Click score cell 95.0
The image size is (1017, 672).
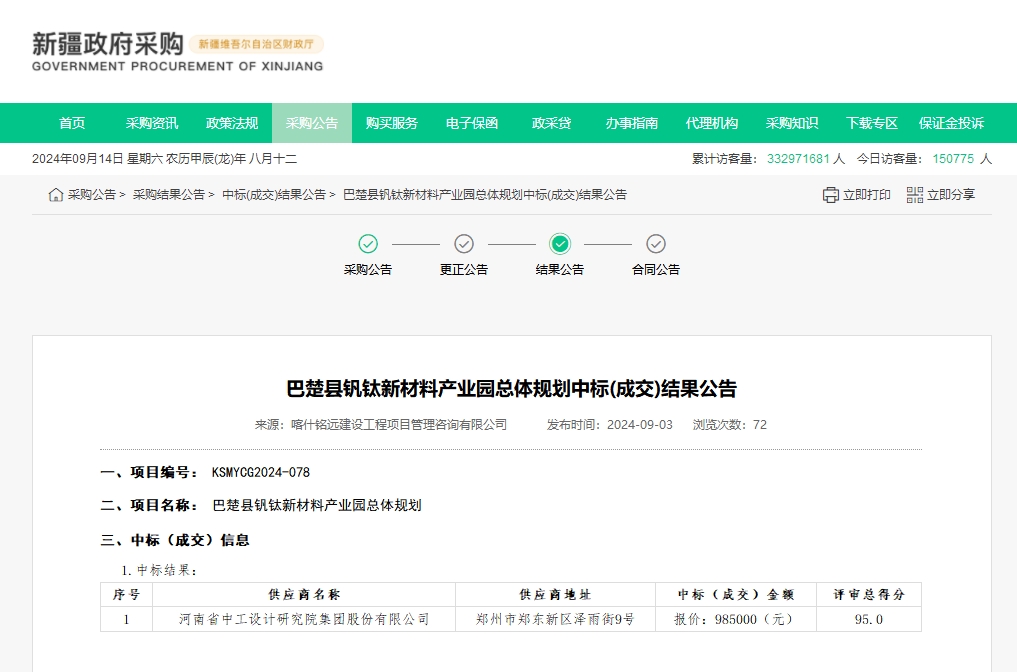click(x=869, y=619)
